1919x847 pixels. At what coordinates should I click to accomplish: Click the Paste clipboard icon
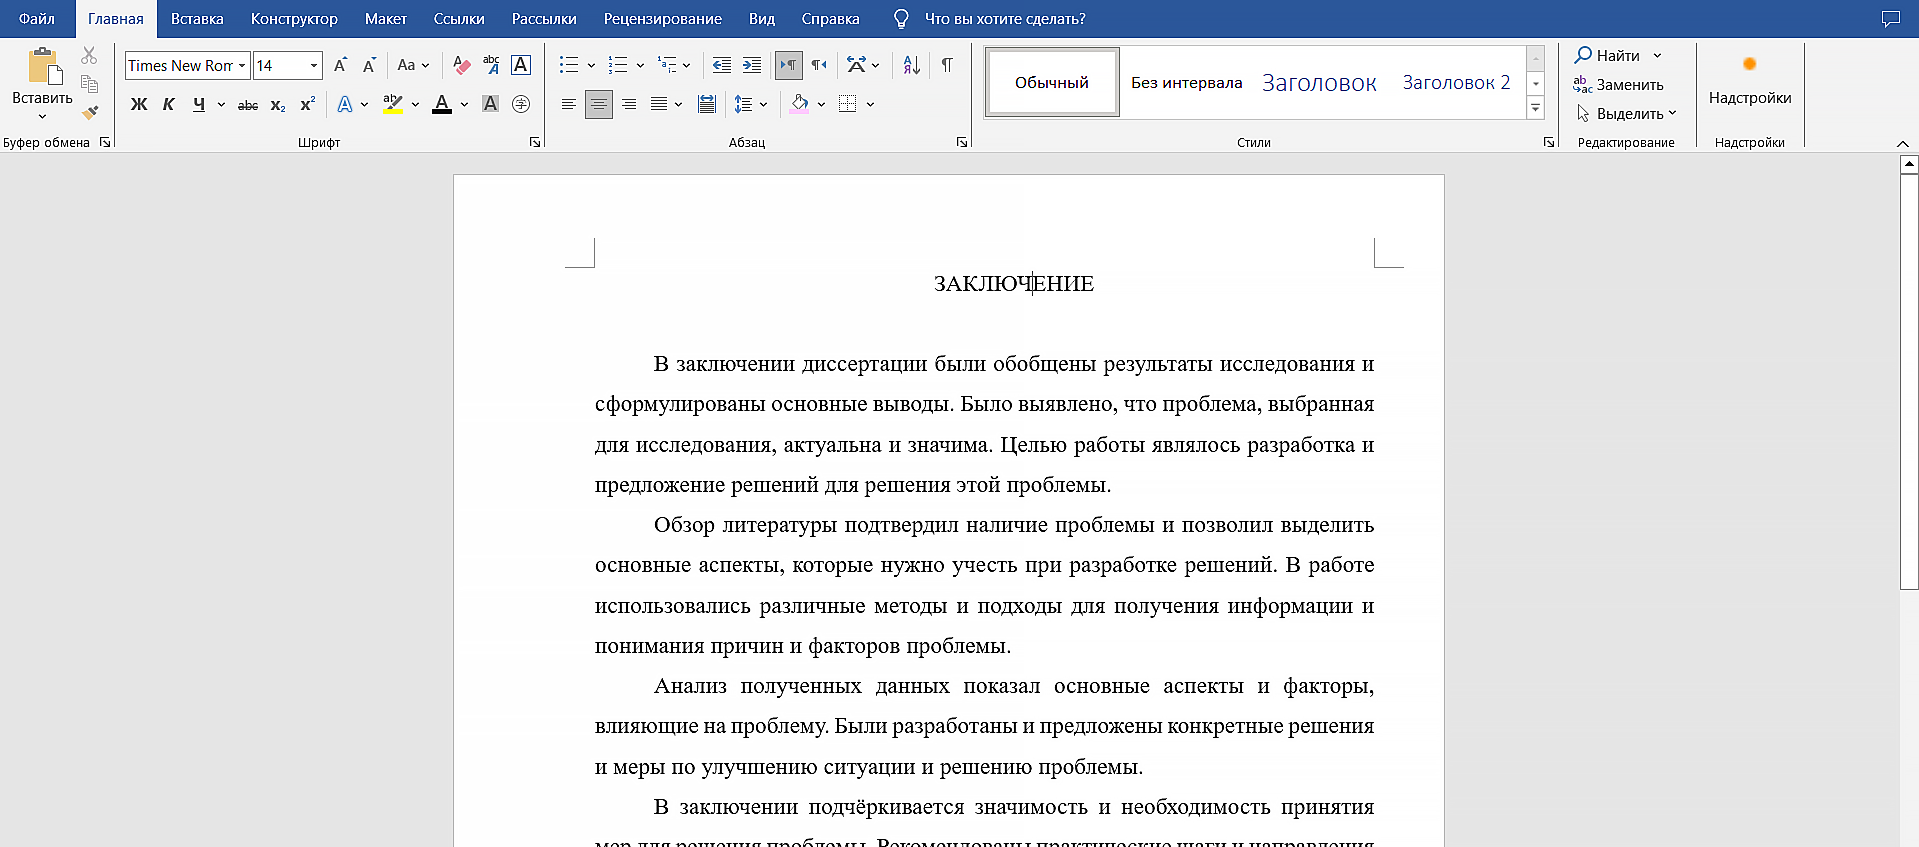(44, 67)
